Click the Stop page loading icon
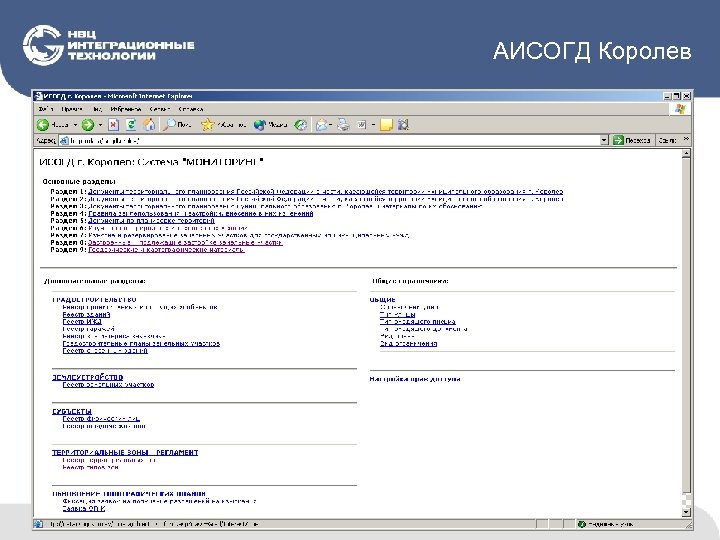 (x=113, y=125)
